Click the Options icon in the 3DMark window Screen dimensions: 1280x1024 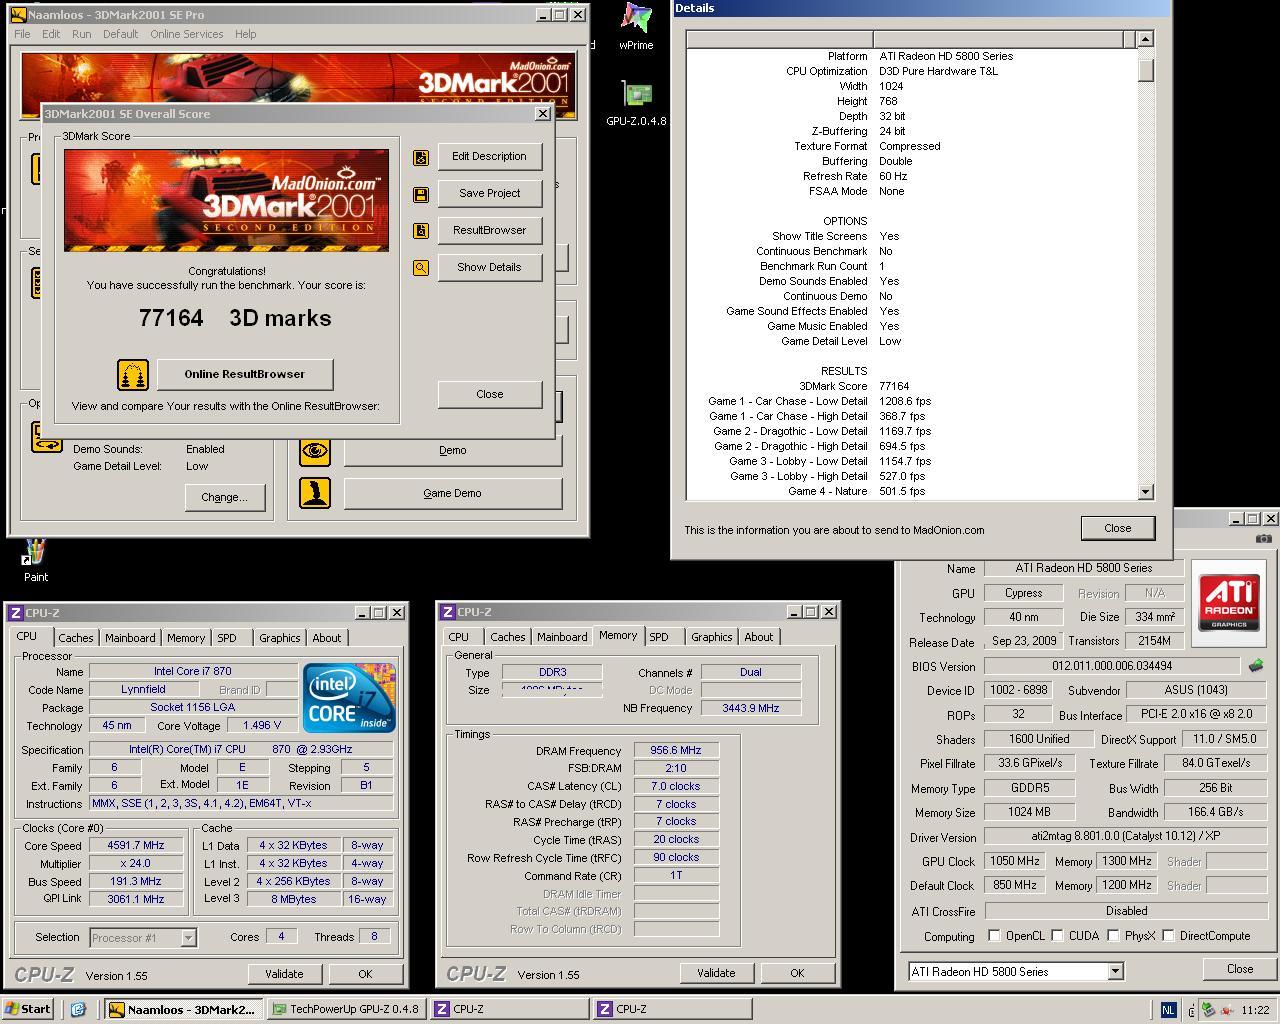46,437
